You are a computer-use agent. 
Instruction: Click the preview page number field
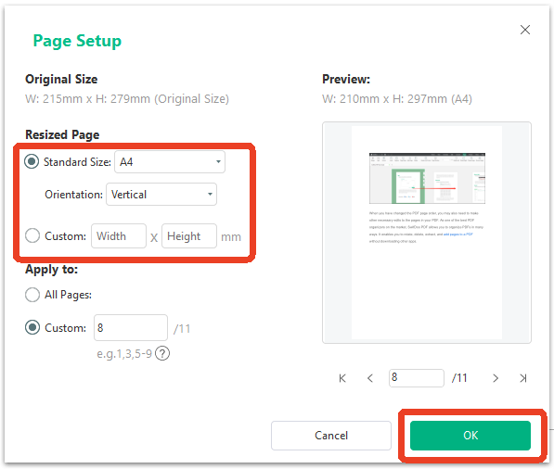click(417, 378)
